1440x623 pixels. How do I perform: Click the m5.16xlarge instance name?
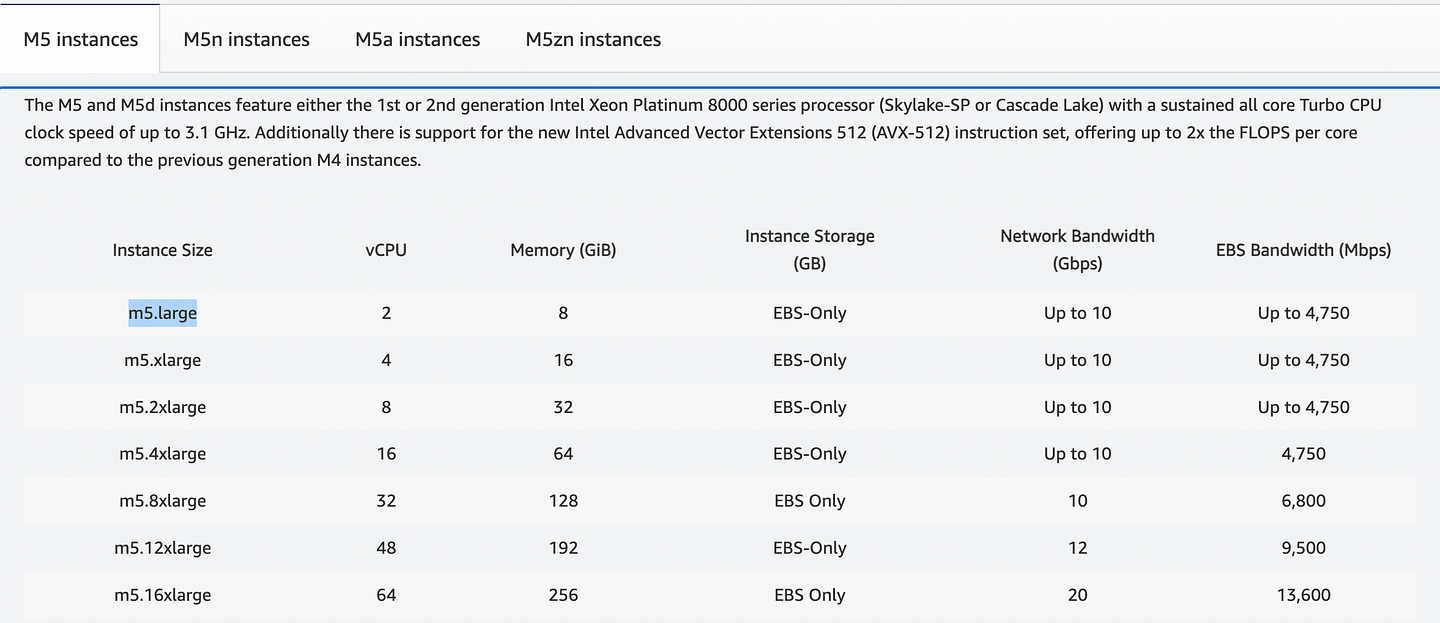(162, 595)
